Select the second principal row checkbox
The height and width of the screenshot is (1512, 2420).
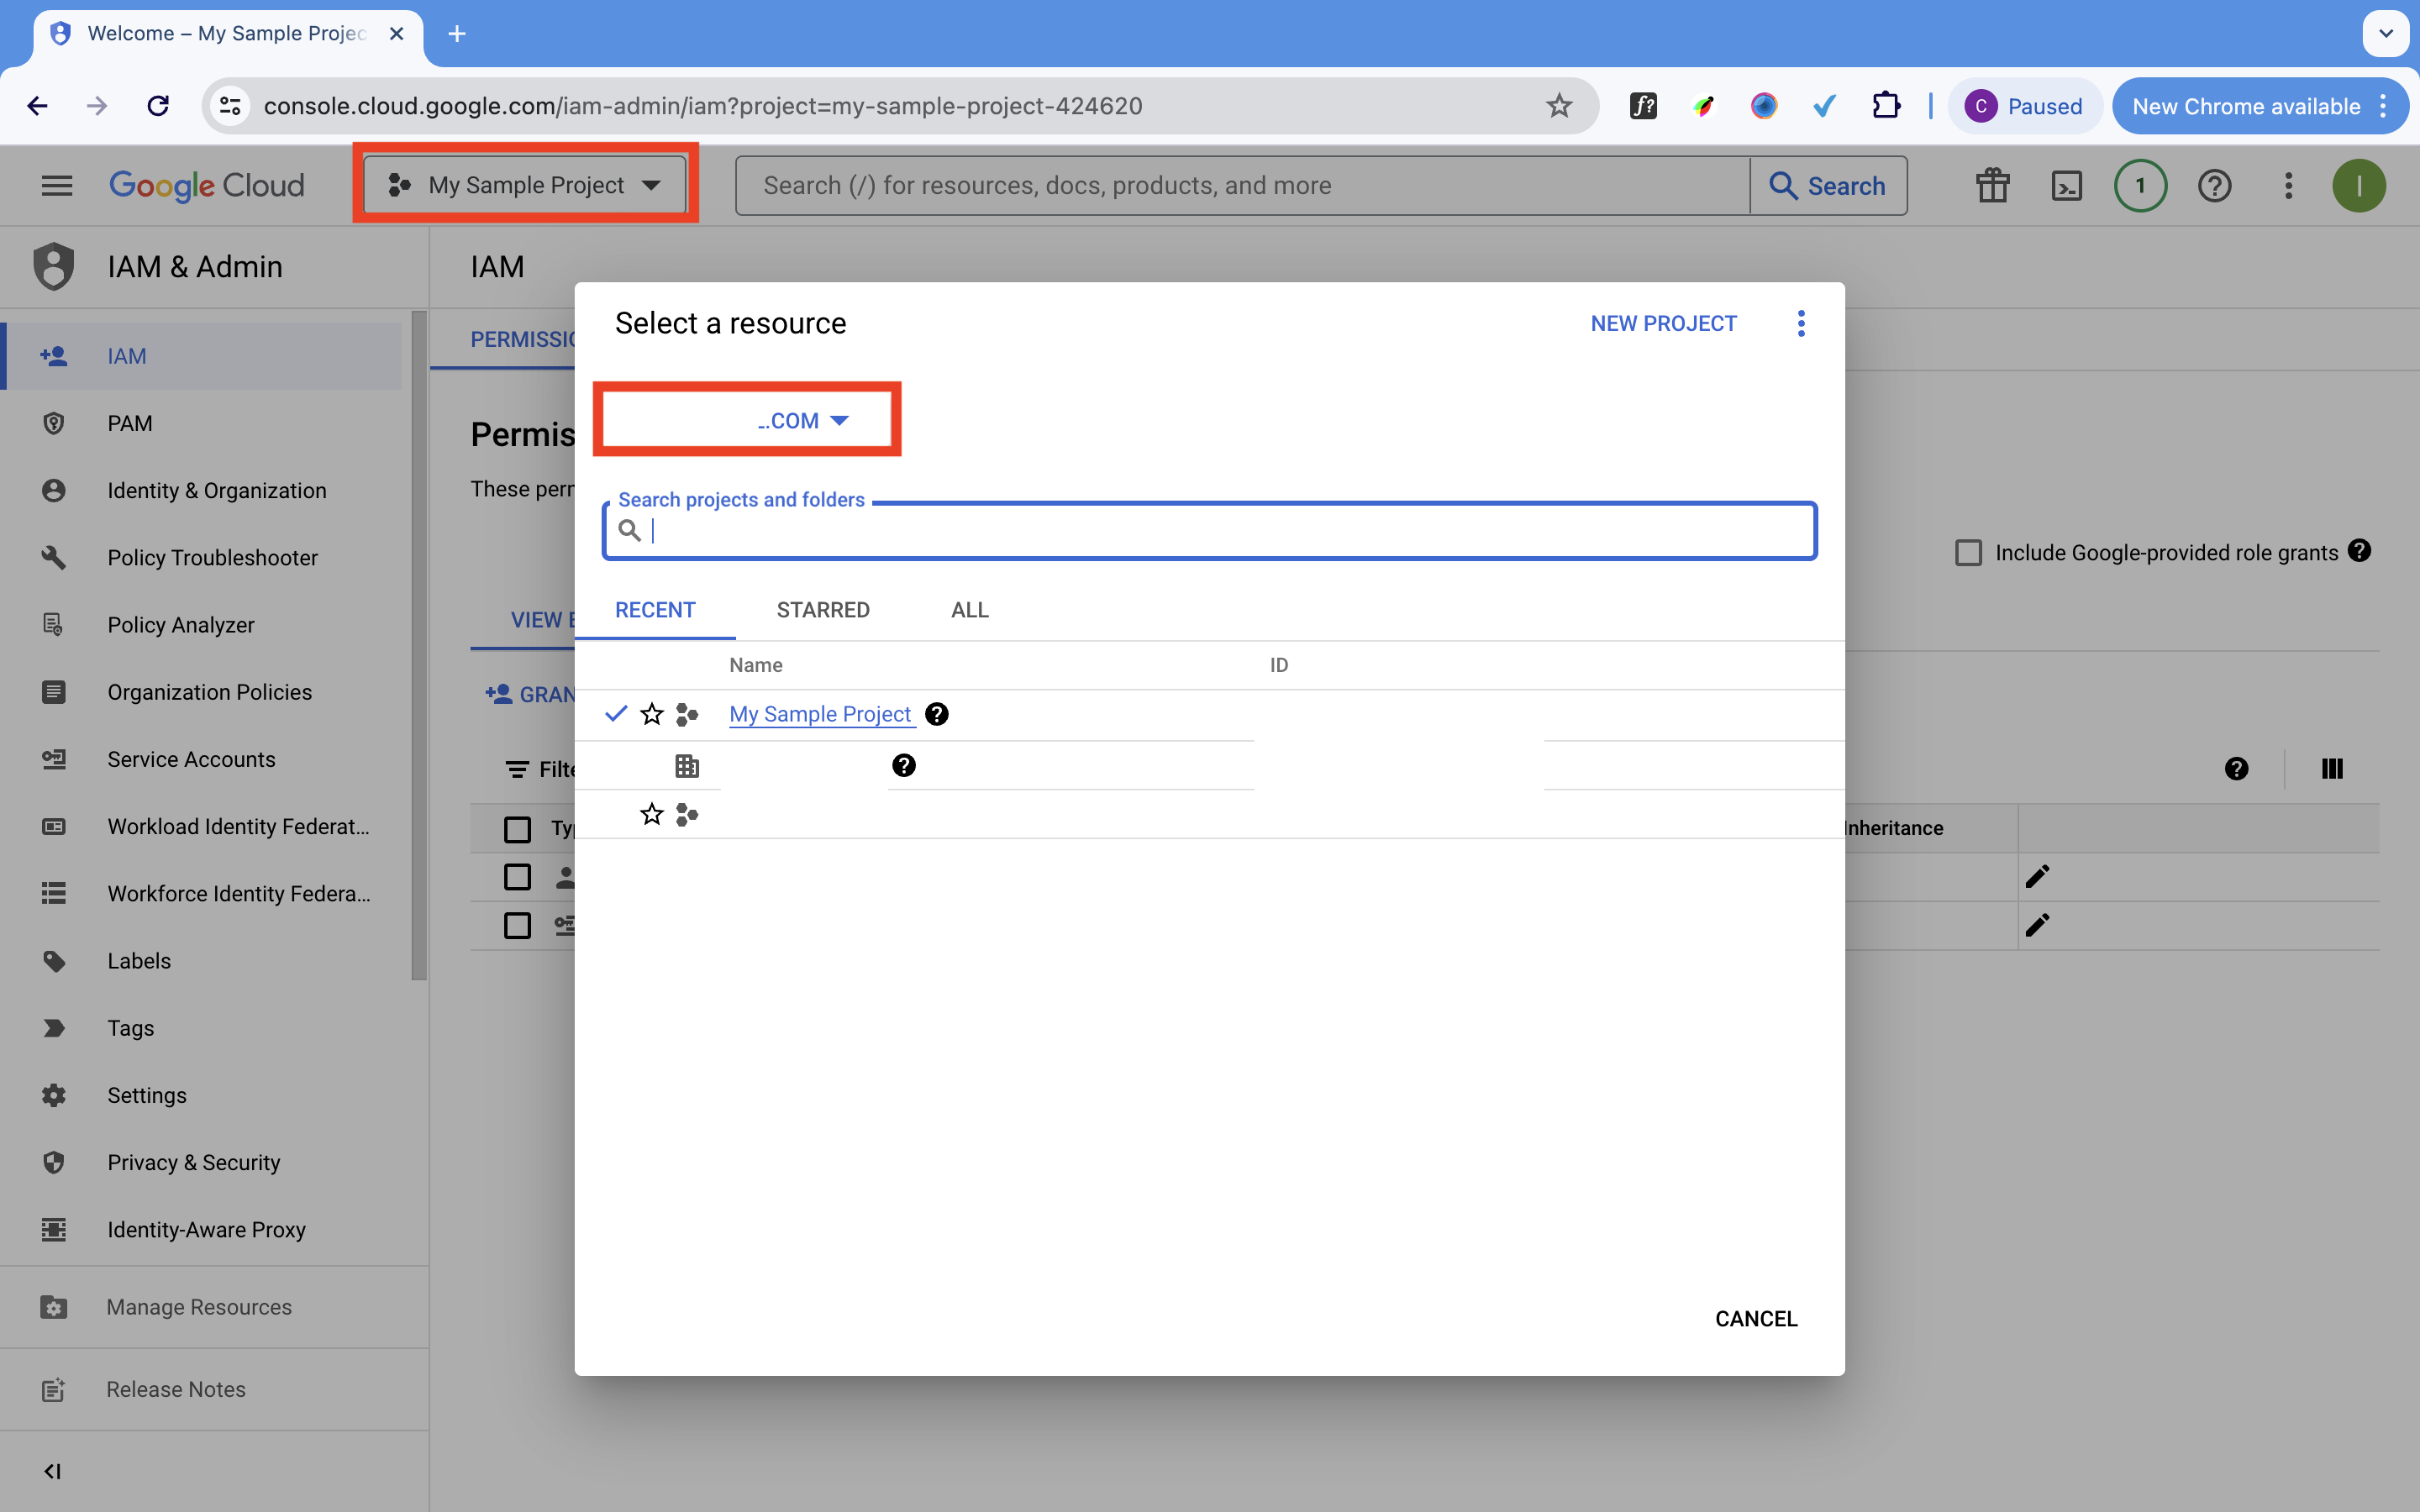(x=517, y=925)
